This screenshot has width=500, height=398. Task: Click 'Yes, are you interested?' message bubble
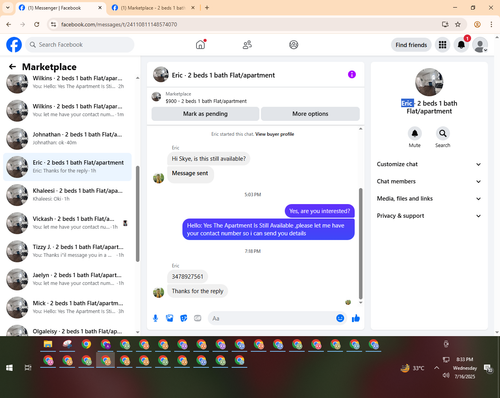(x=319, y=211)
